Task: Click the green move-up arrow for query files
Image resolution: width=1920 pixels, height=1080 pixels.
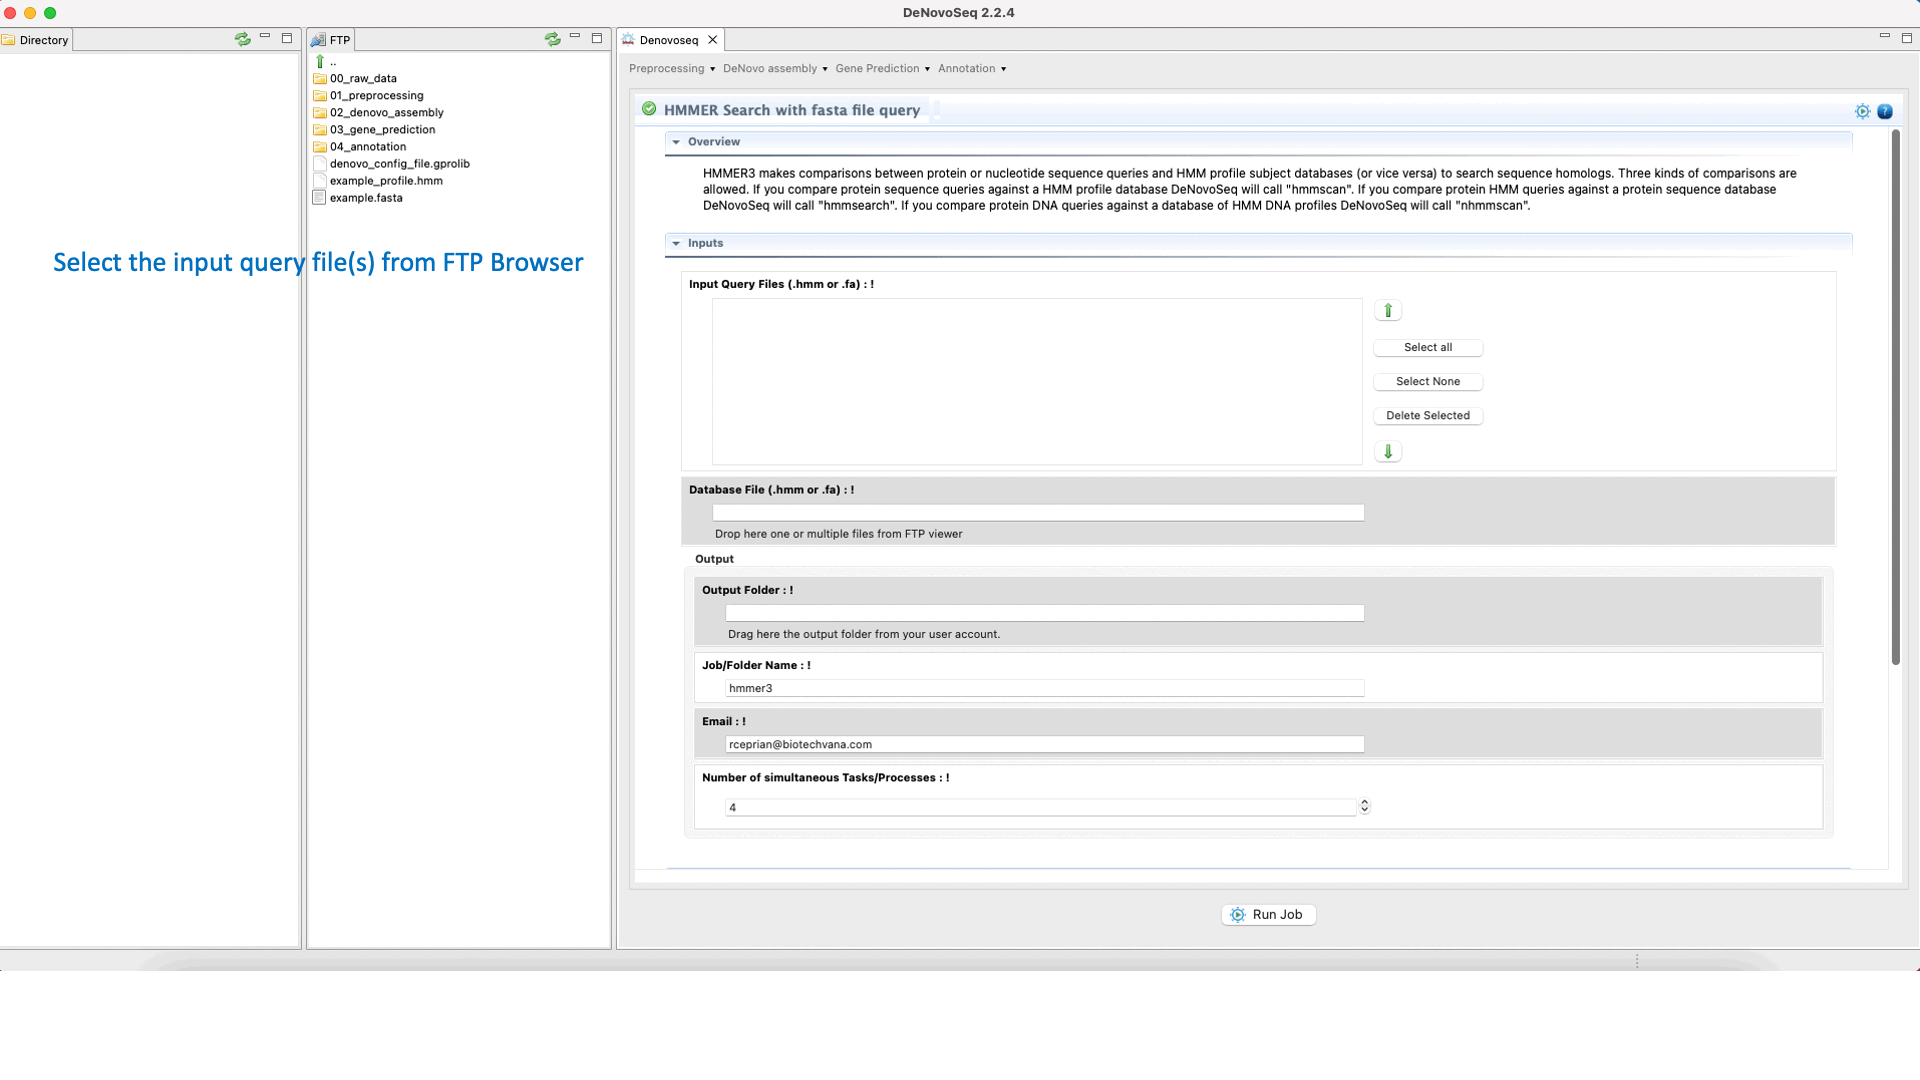Action: [x=1388, y=311]
